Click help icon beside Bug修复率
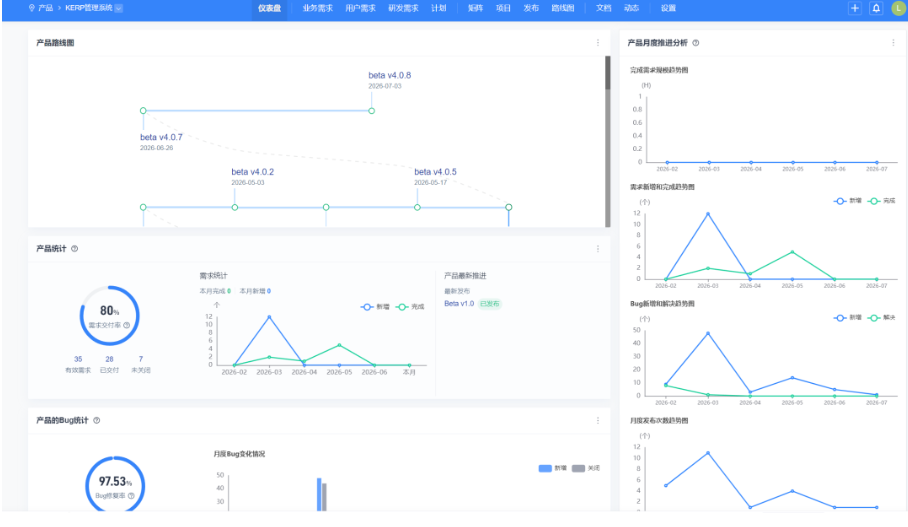Viewport: 908px width, 527px height. 131,496
